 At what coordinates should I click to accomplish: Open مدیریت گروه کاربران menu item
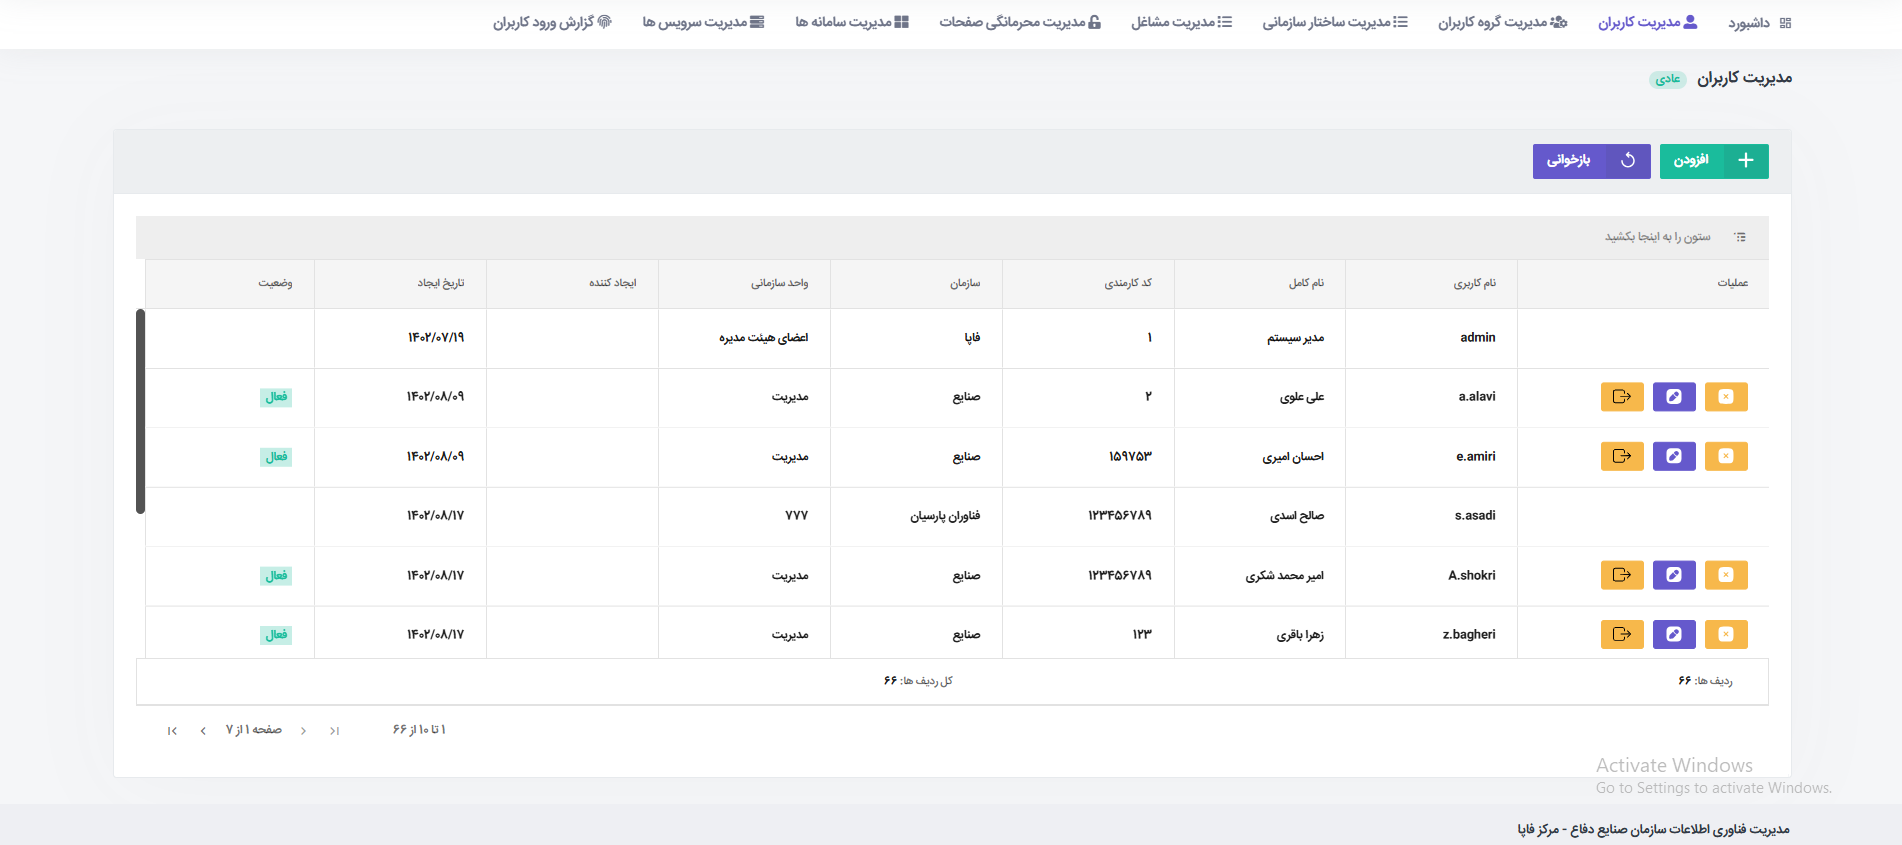coord(1503,22)
